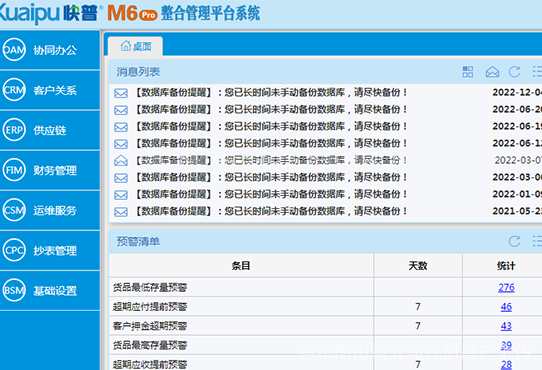Open the OAM 协同办公 module
Screen dimensions: 542x370
[x=50, y=50]
